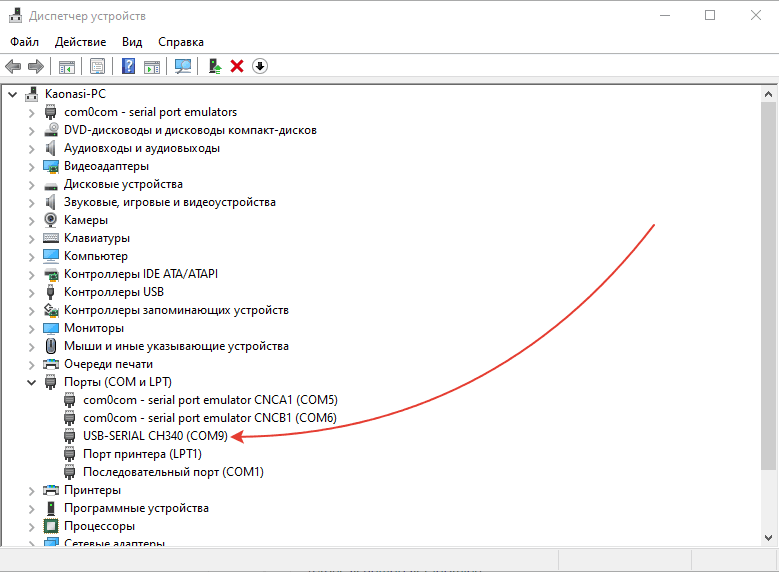Expand the Принтеры category
Image resolution: width=779 pixels, height=572 pixels.
click(31, 490)
